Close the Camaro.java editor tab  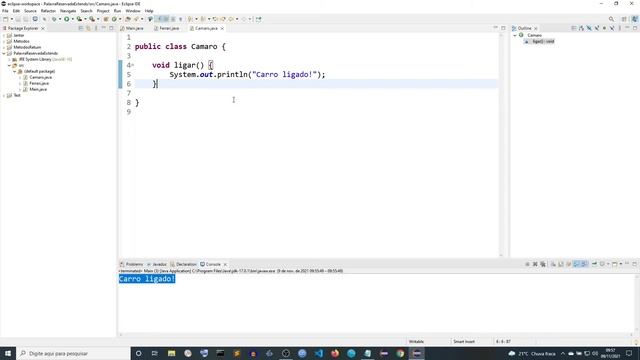(x=222, y=28)
